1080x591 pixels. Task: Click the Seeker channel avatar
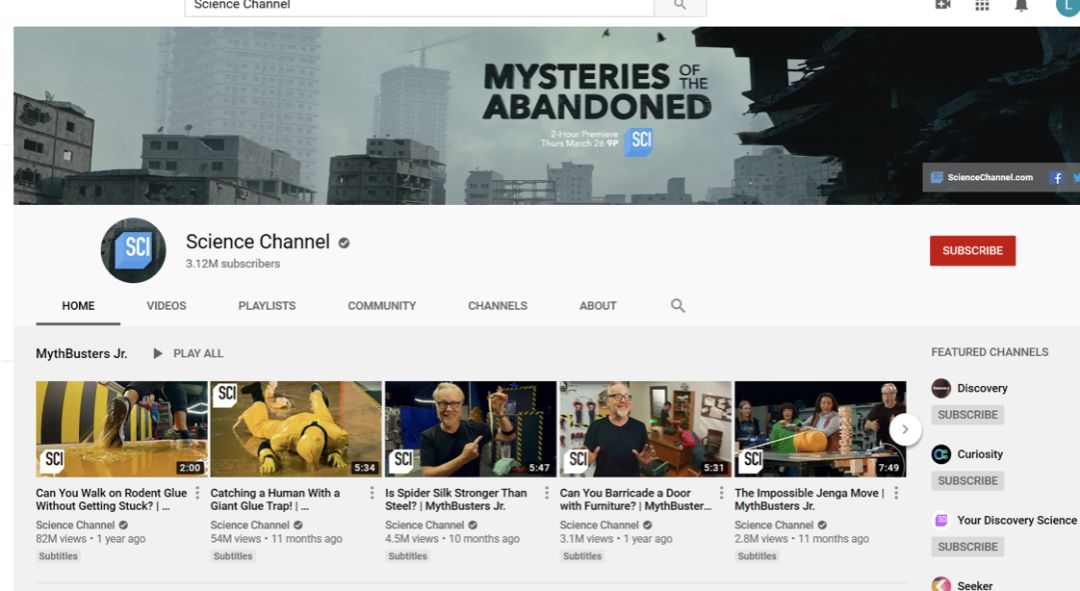[941, 584]
